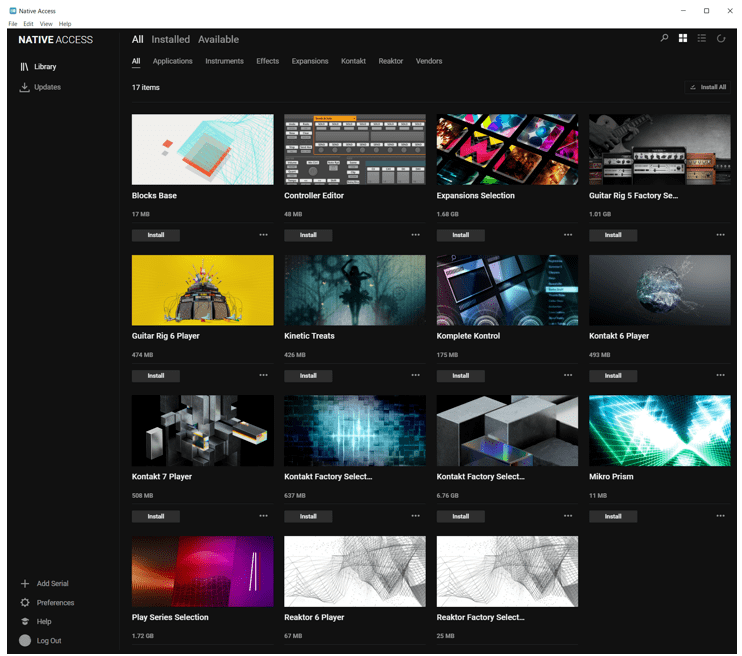Filter by Instruments category

[x=224, y=61]
